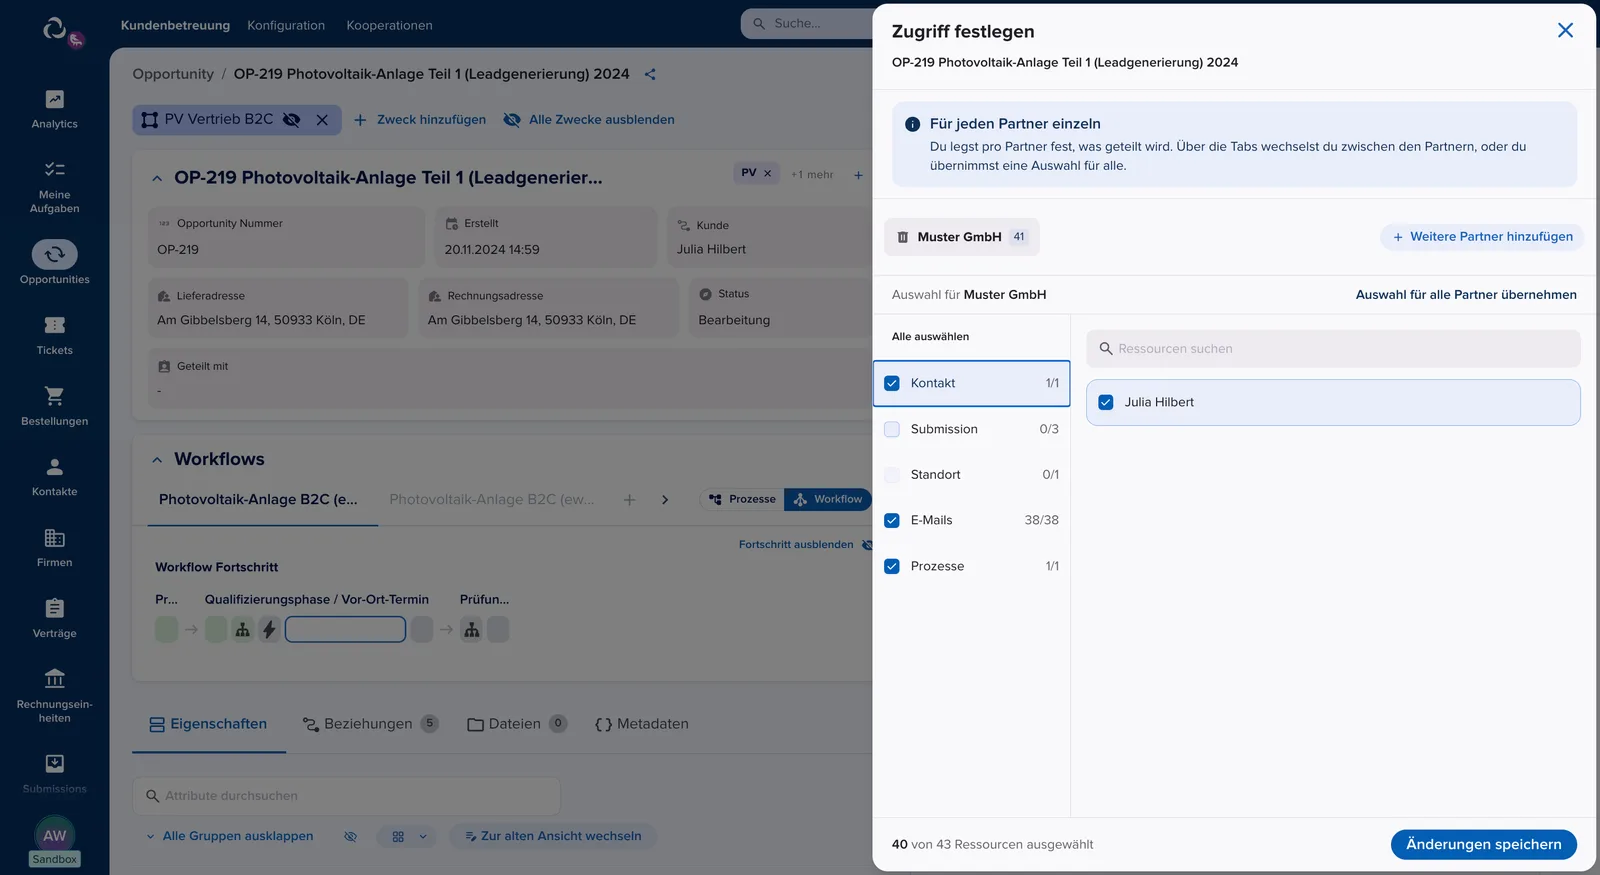This screenshot has width=1600, height=875.
Task: Uncheck the Prozesse checkbox
Action: coord(892,566)
